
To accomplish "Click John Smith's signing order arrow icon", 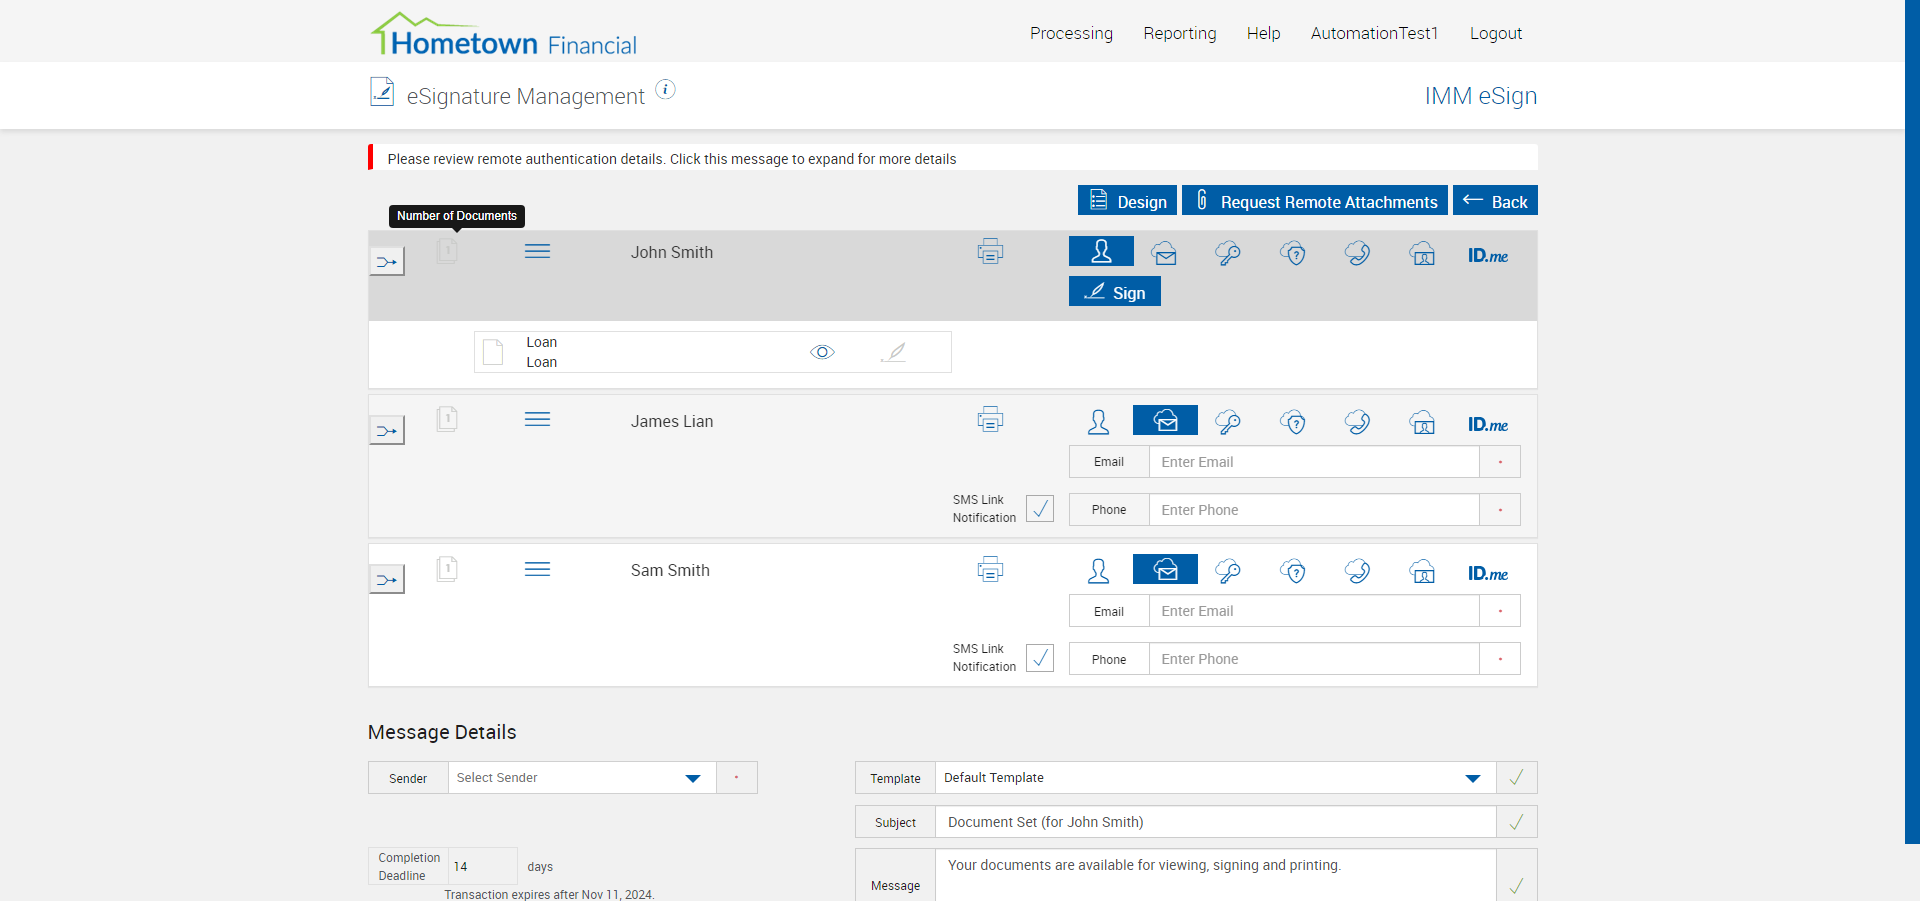I will 387,262.
